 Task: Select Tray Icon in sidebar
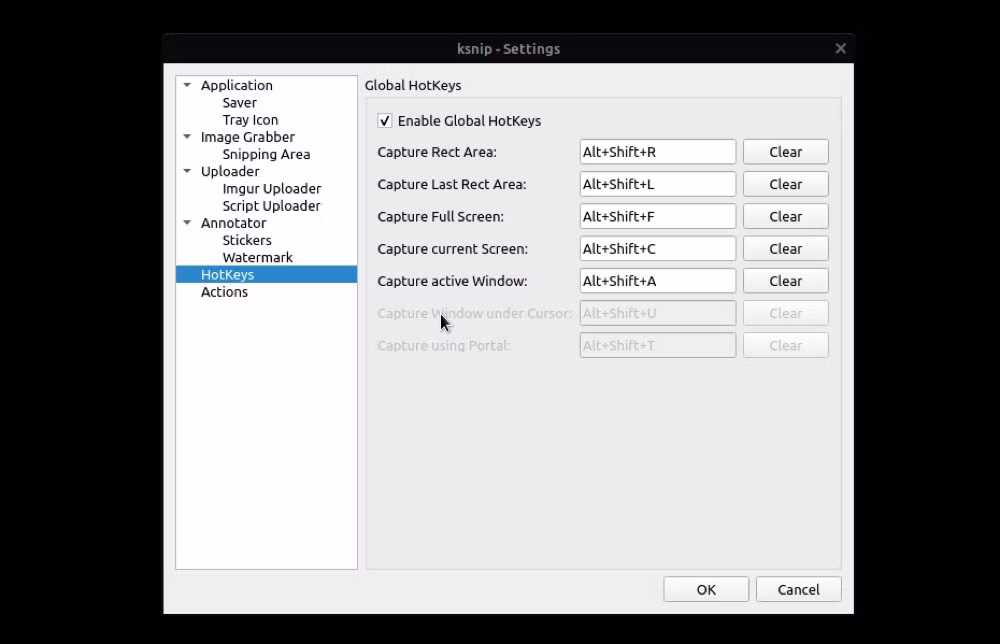250,120
